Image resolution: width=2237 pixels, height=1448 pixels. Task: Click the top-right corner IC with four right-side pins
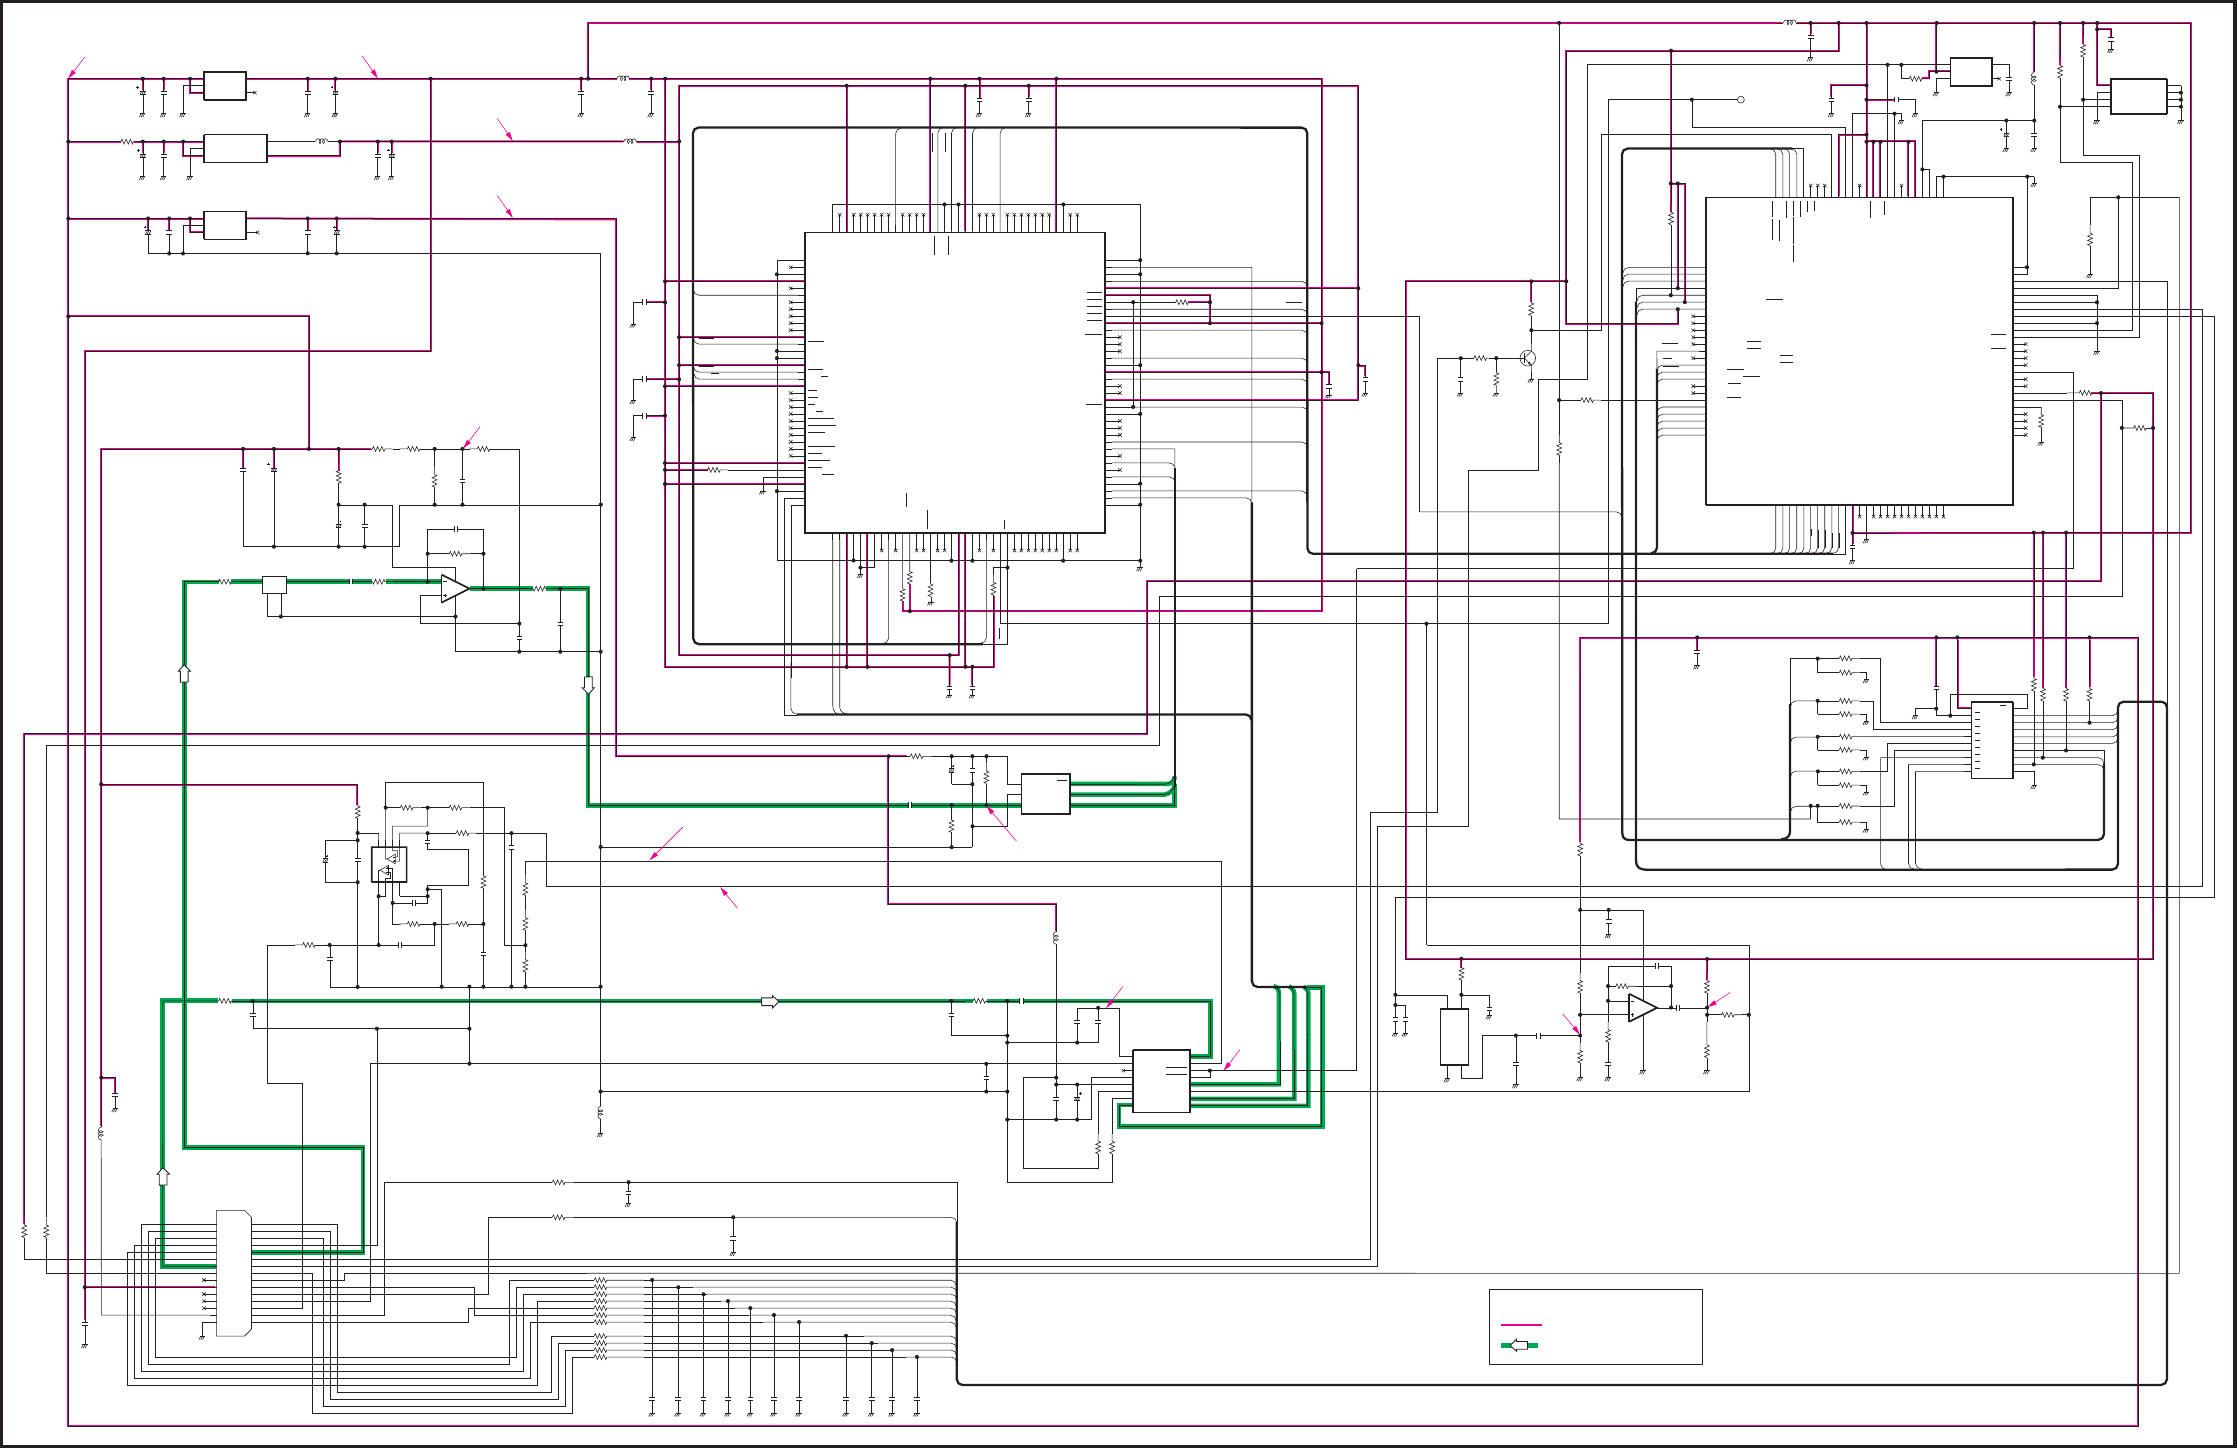click(2138, 97)
